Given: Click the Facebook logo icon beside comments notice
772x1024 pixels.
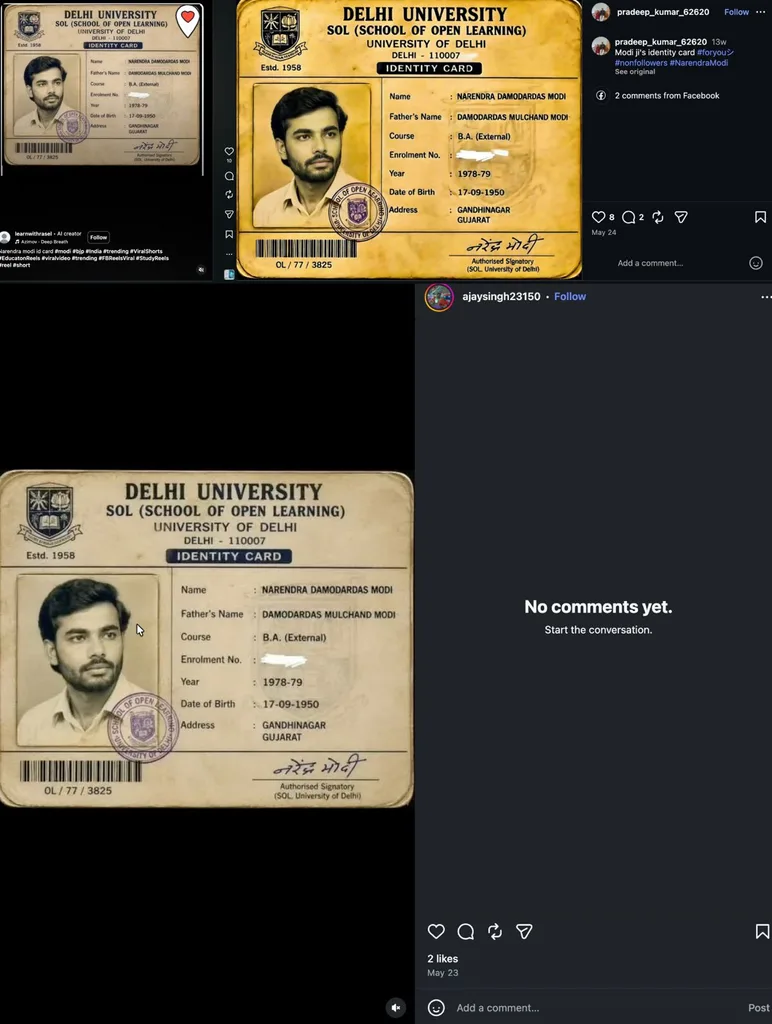Looking at the screenshot, I should (x=601, y=95).
